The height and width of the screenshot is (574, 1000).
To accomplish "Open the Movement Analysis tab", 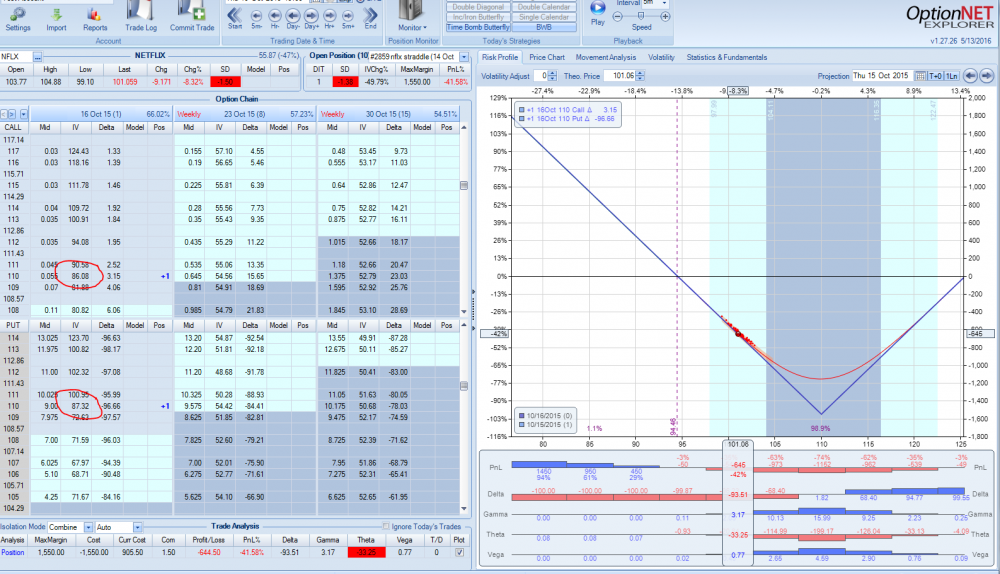I will tap(606, 57).
